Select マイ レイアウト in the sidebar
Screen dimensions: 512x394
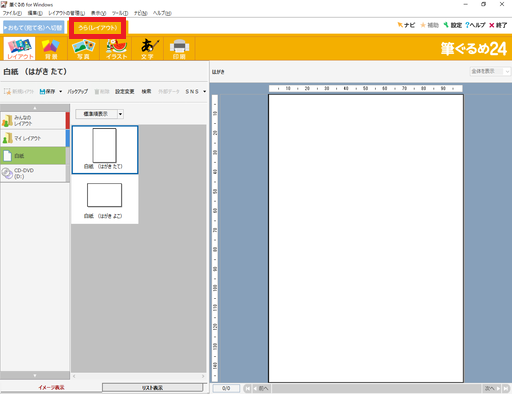(x=33, y=138)
